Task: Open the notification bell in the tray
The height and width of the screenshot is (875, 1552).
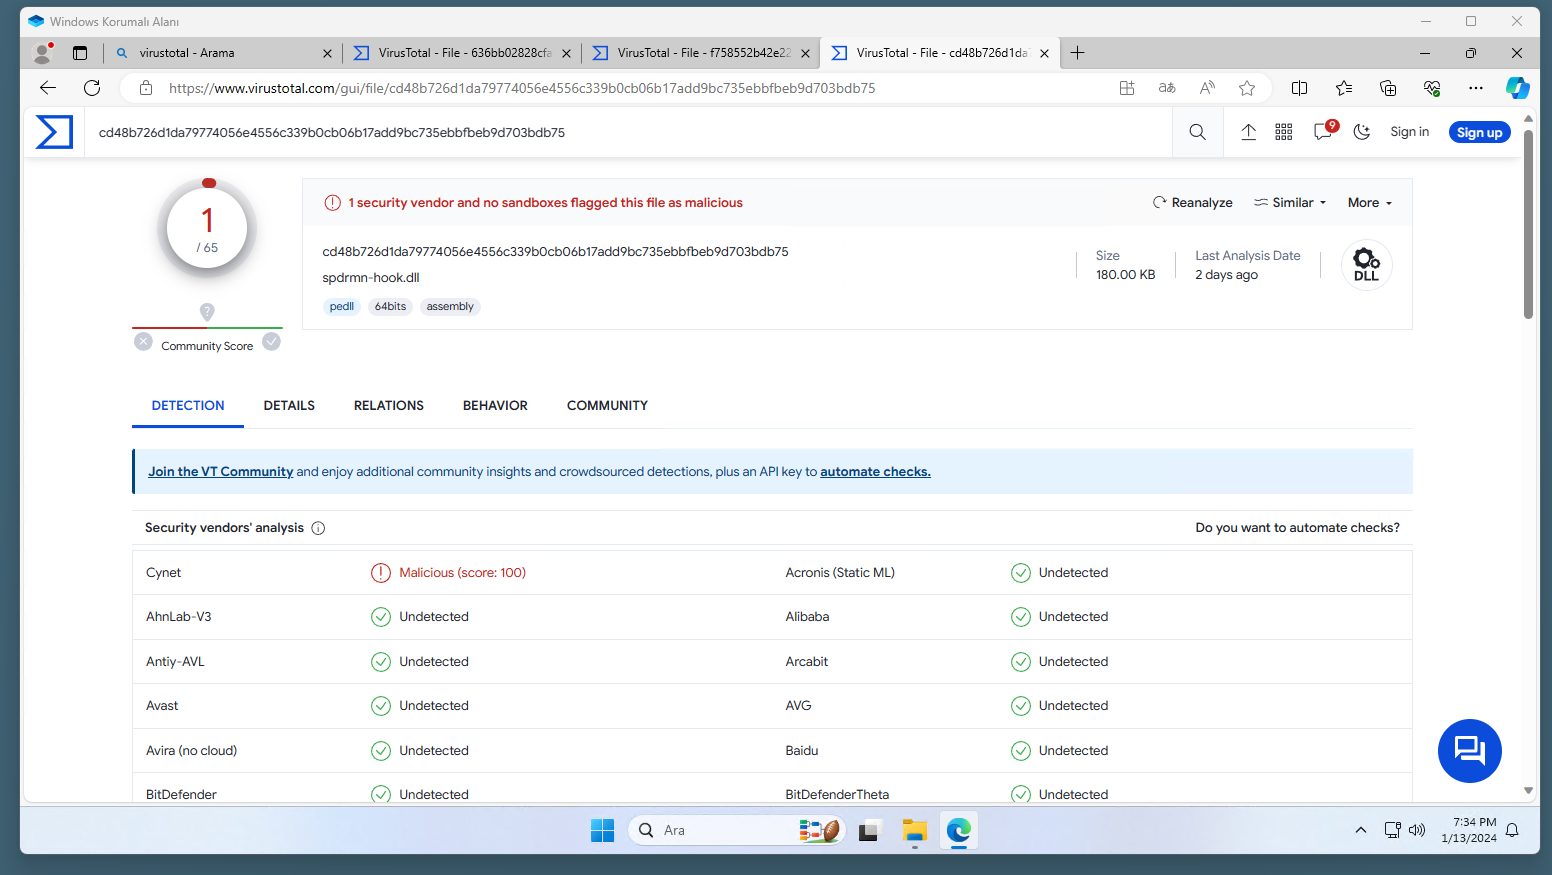Action: [x=1512, y=830]
